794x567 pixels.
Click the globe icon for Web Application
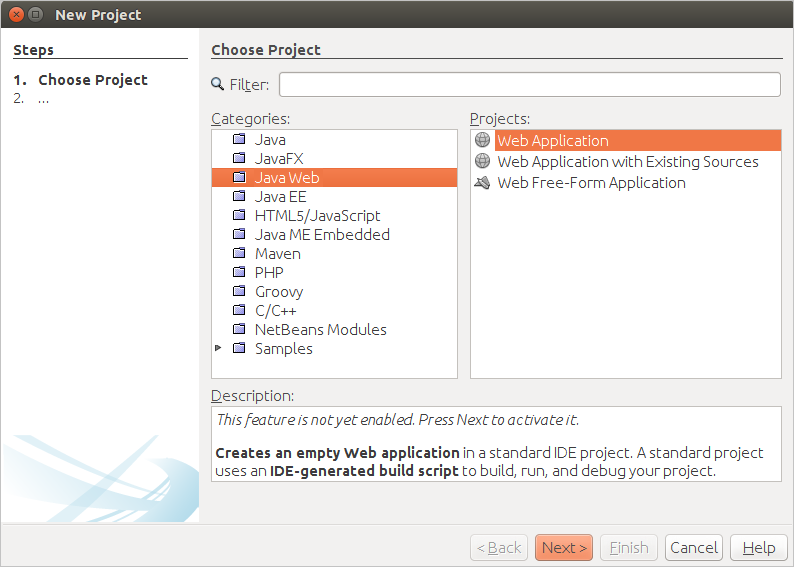point(483,139)
